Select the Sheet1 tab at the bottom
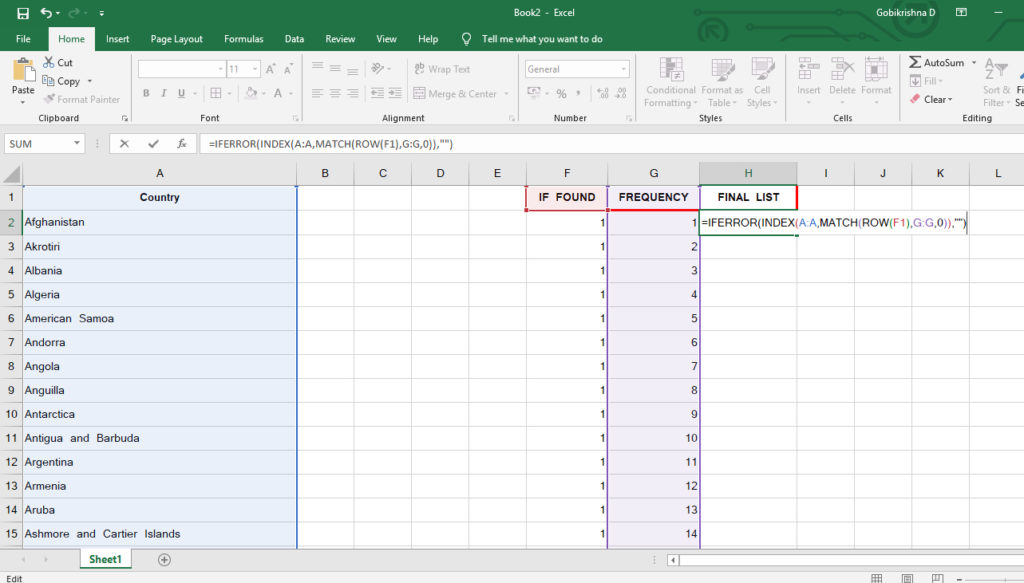 coord(105,560)
